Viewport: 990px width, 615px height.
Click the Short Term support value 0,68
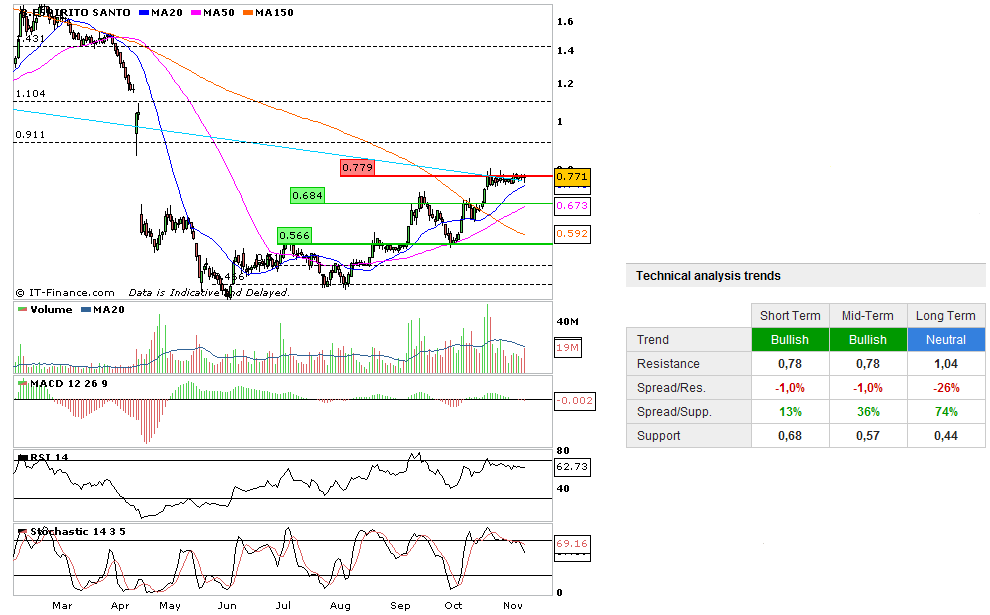[790, 436]
